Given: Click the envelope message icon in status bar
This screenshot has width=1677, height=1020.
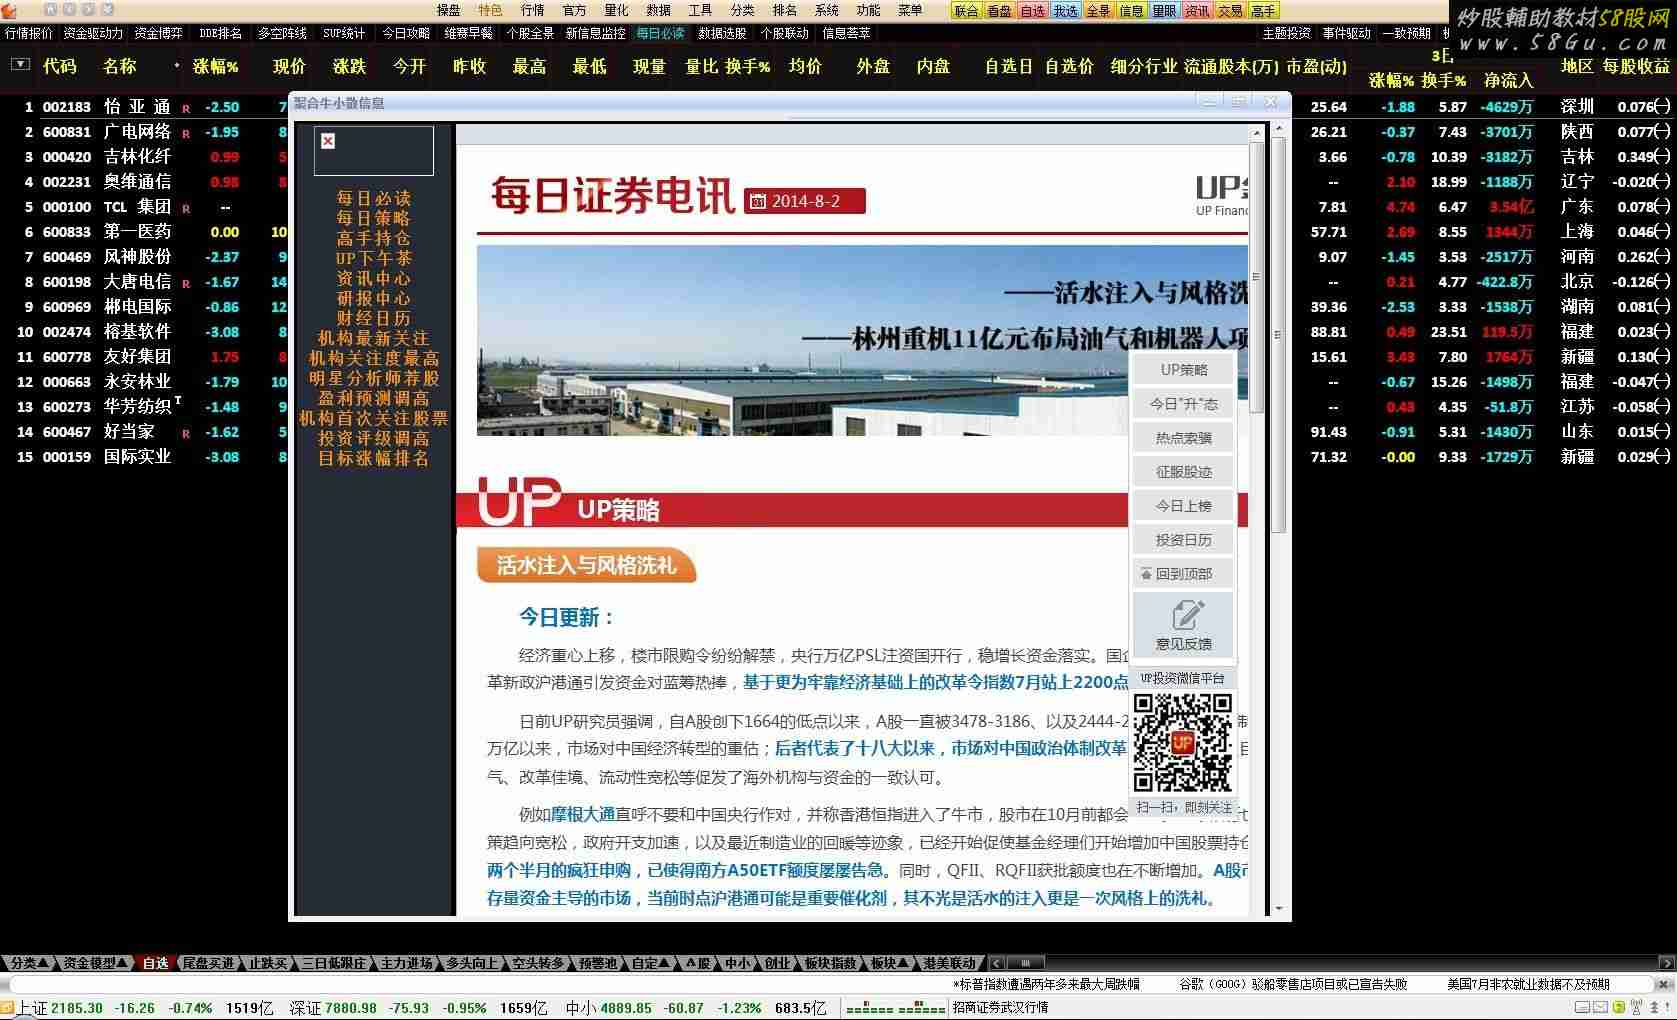Looking at the screenshot, I should pos(1600,1007).
